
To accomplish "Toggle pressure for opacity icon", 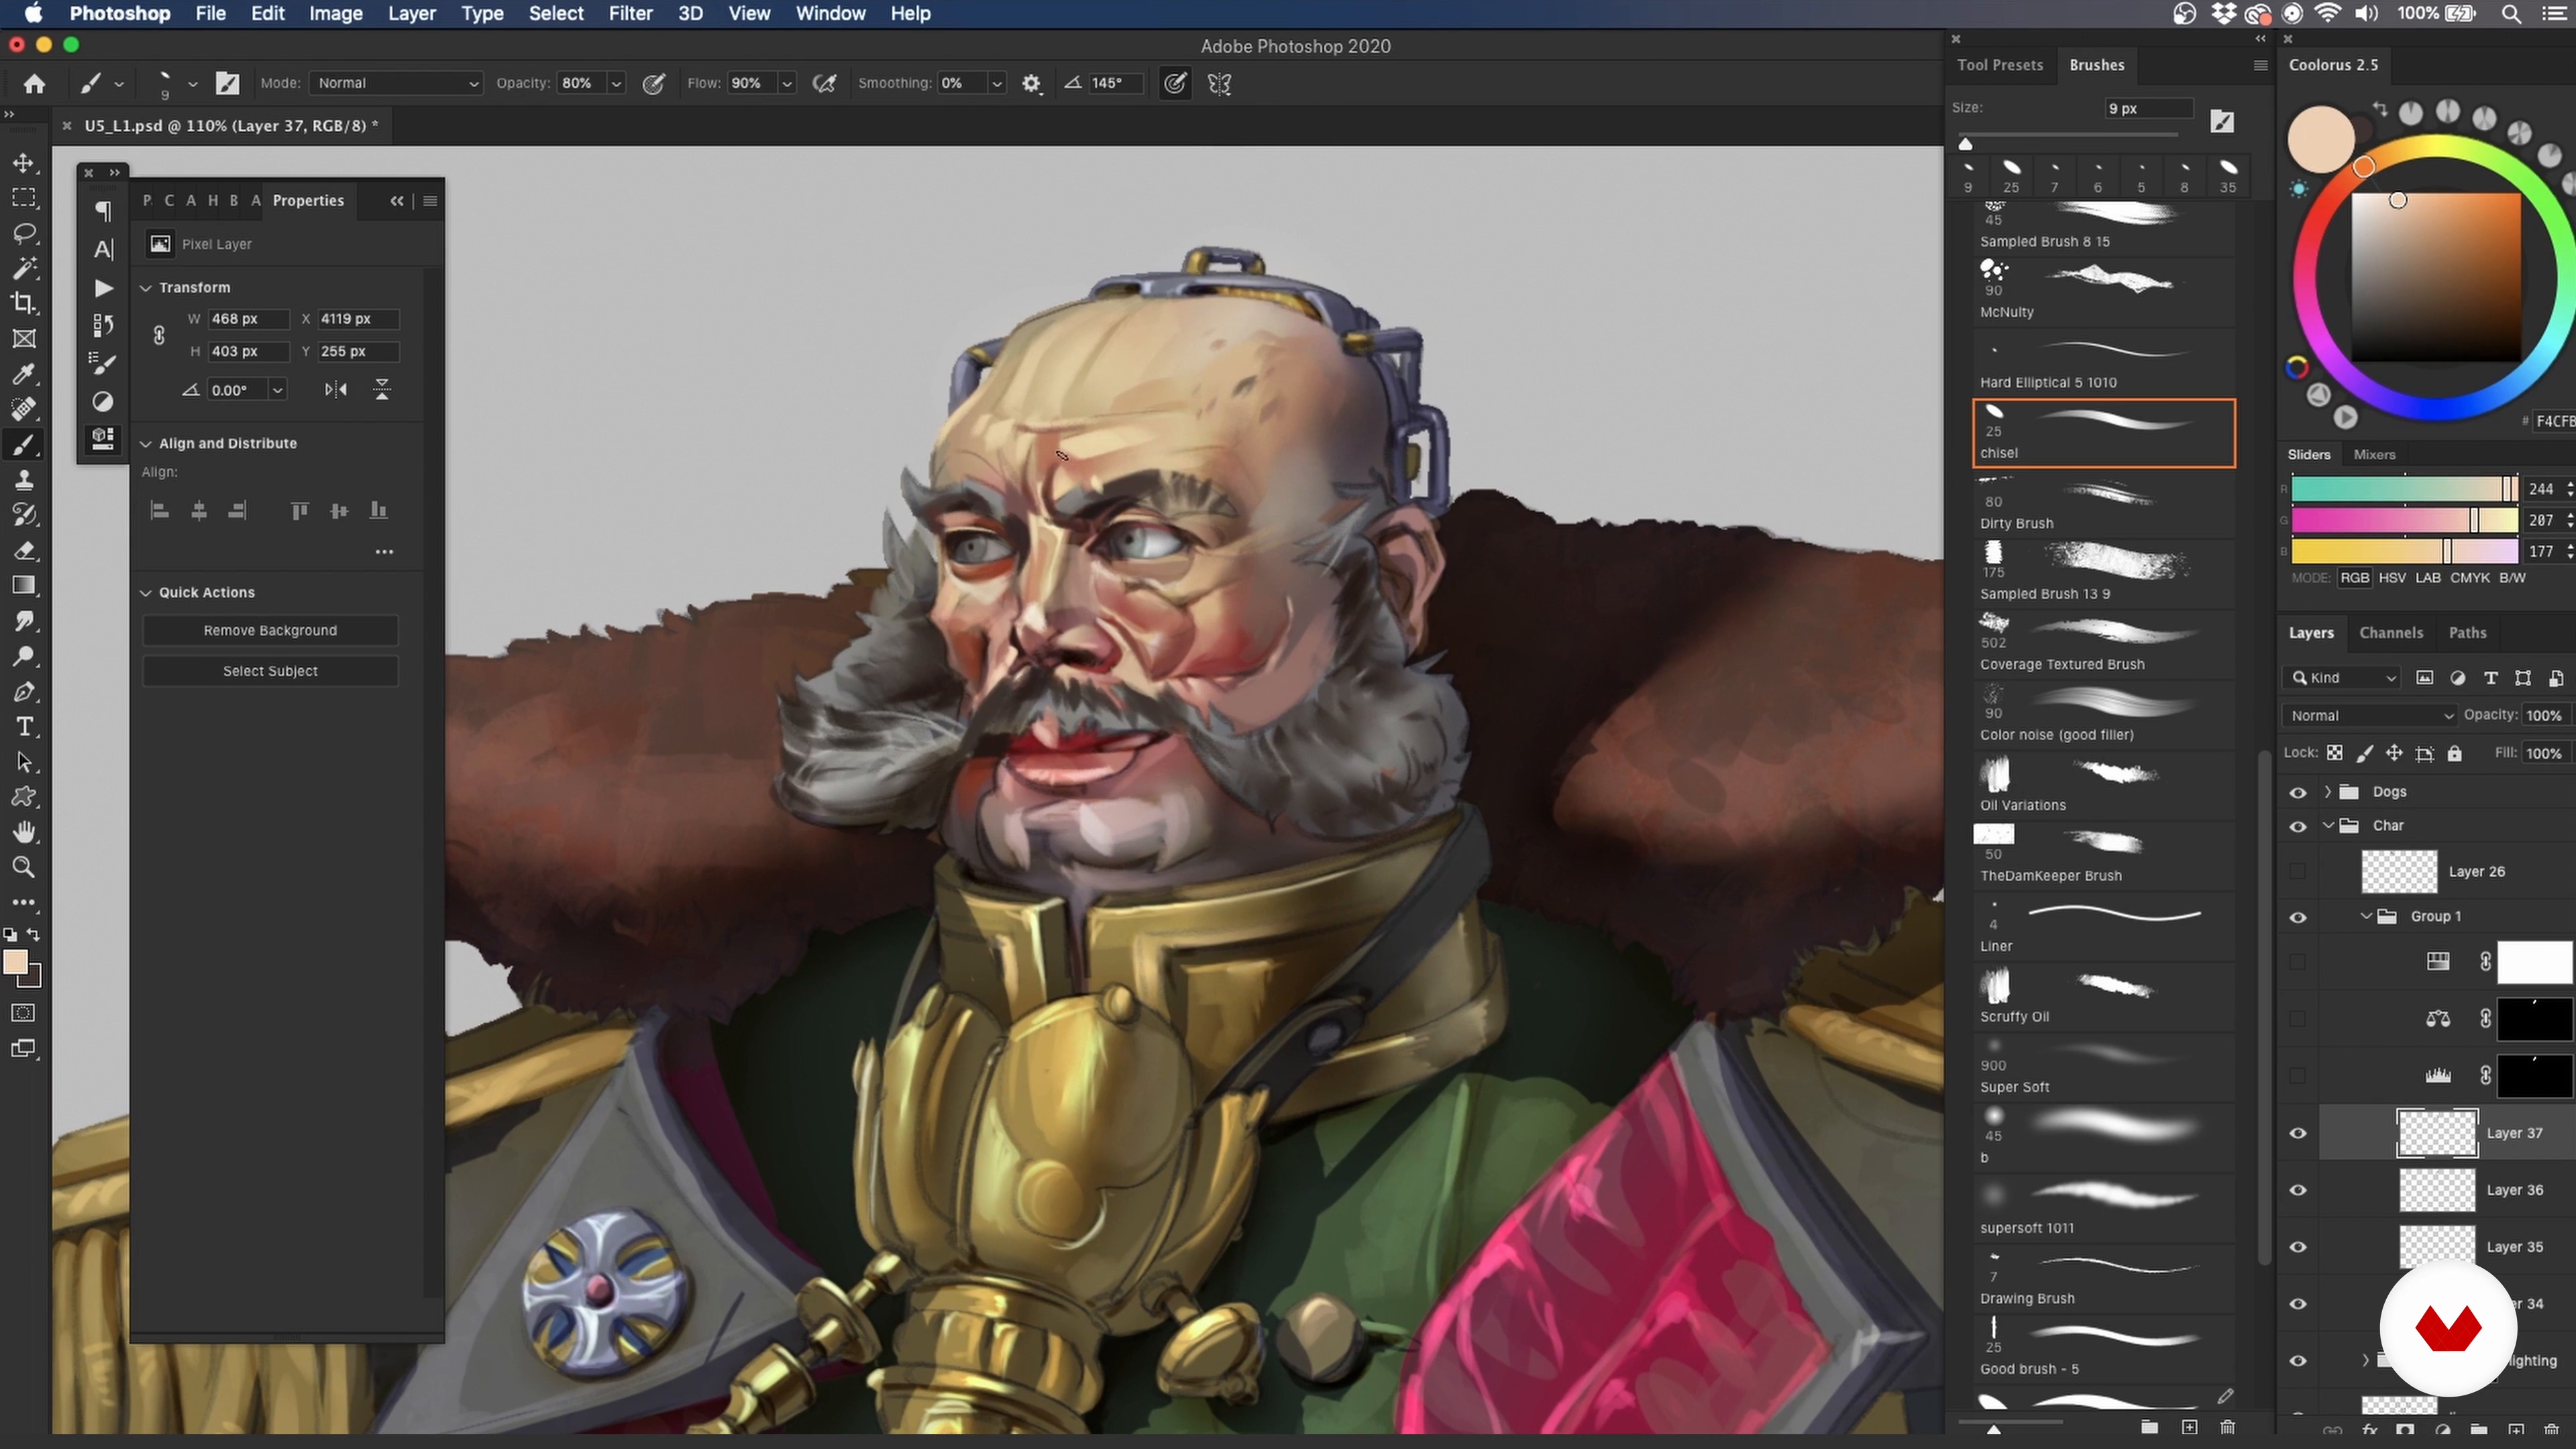I will [x=654, y=84].
